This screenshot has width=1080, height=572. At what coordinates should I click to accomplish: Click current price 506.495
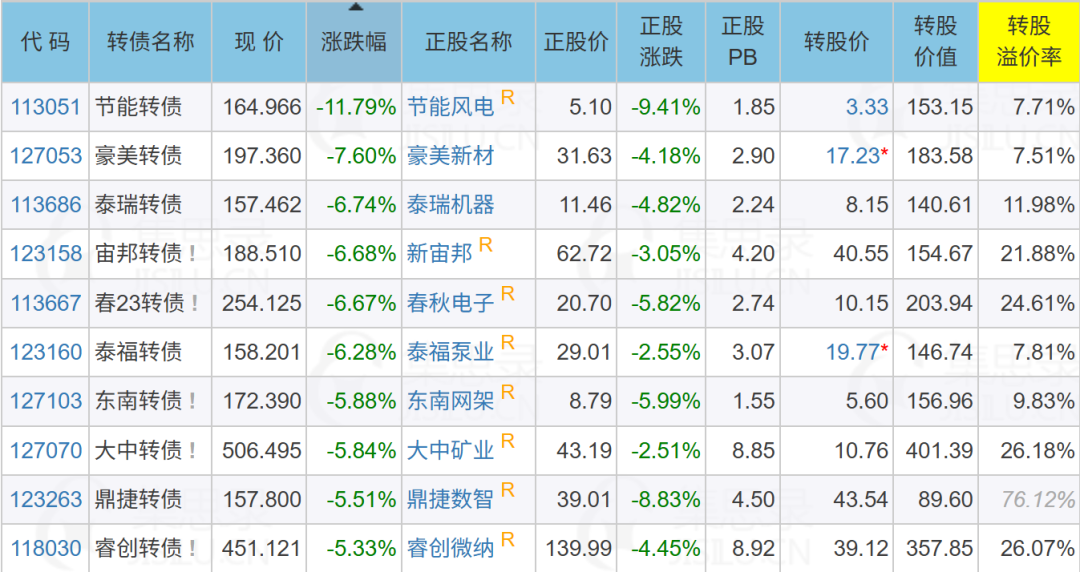(262, 451)
